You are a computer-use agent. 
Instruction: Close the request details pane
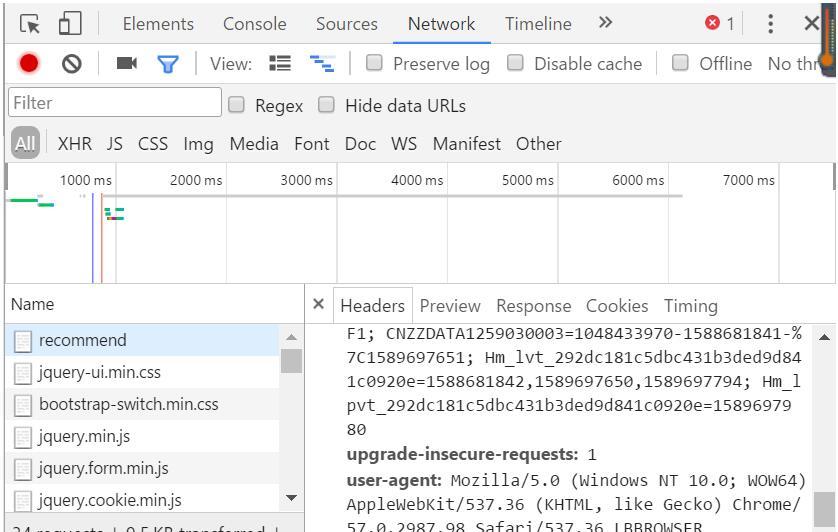tap(318, 305)
